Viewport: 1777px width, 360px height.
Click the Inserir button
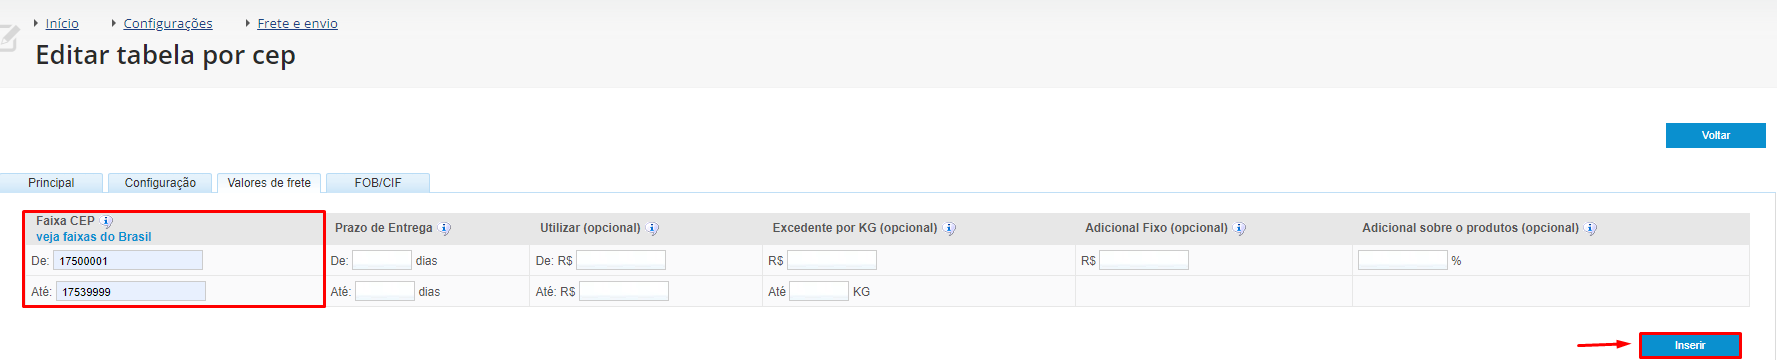pyautogui.click(x=1690, y=345)
